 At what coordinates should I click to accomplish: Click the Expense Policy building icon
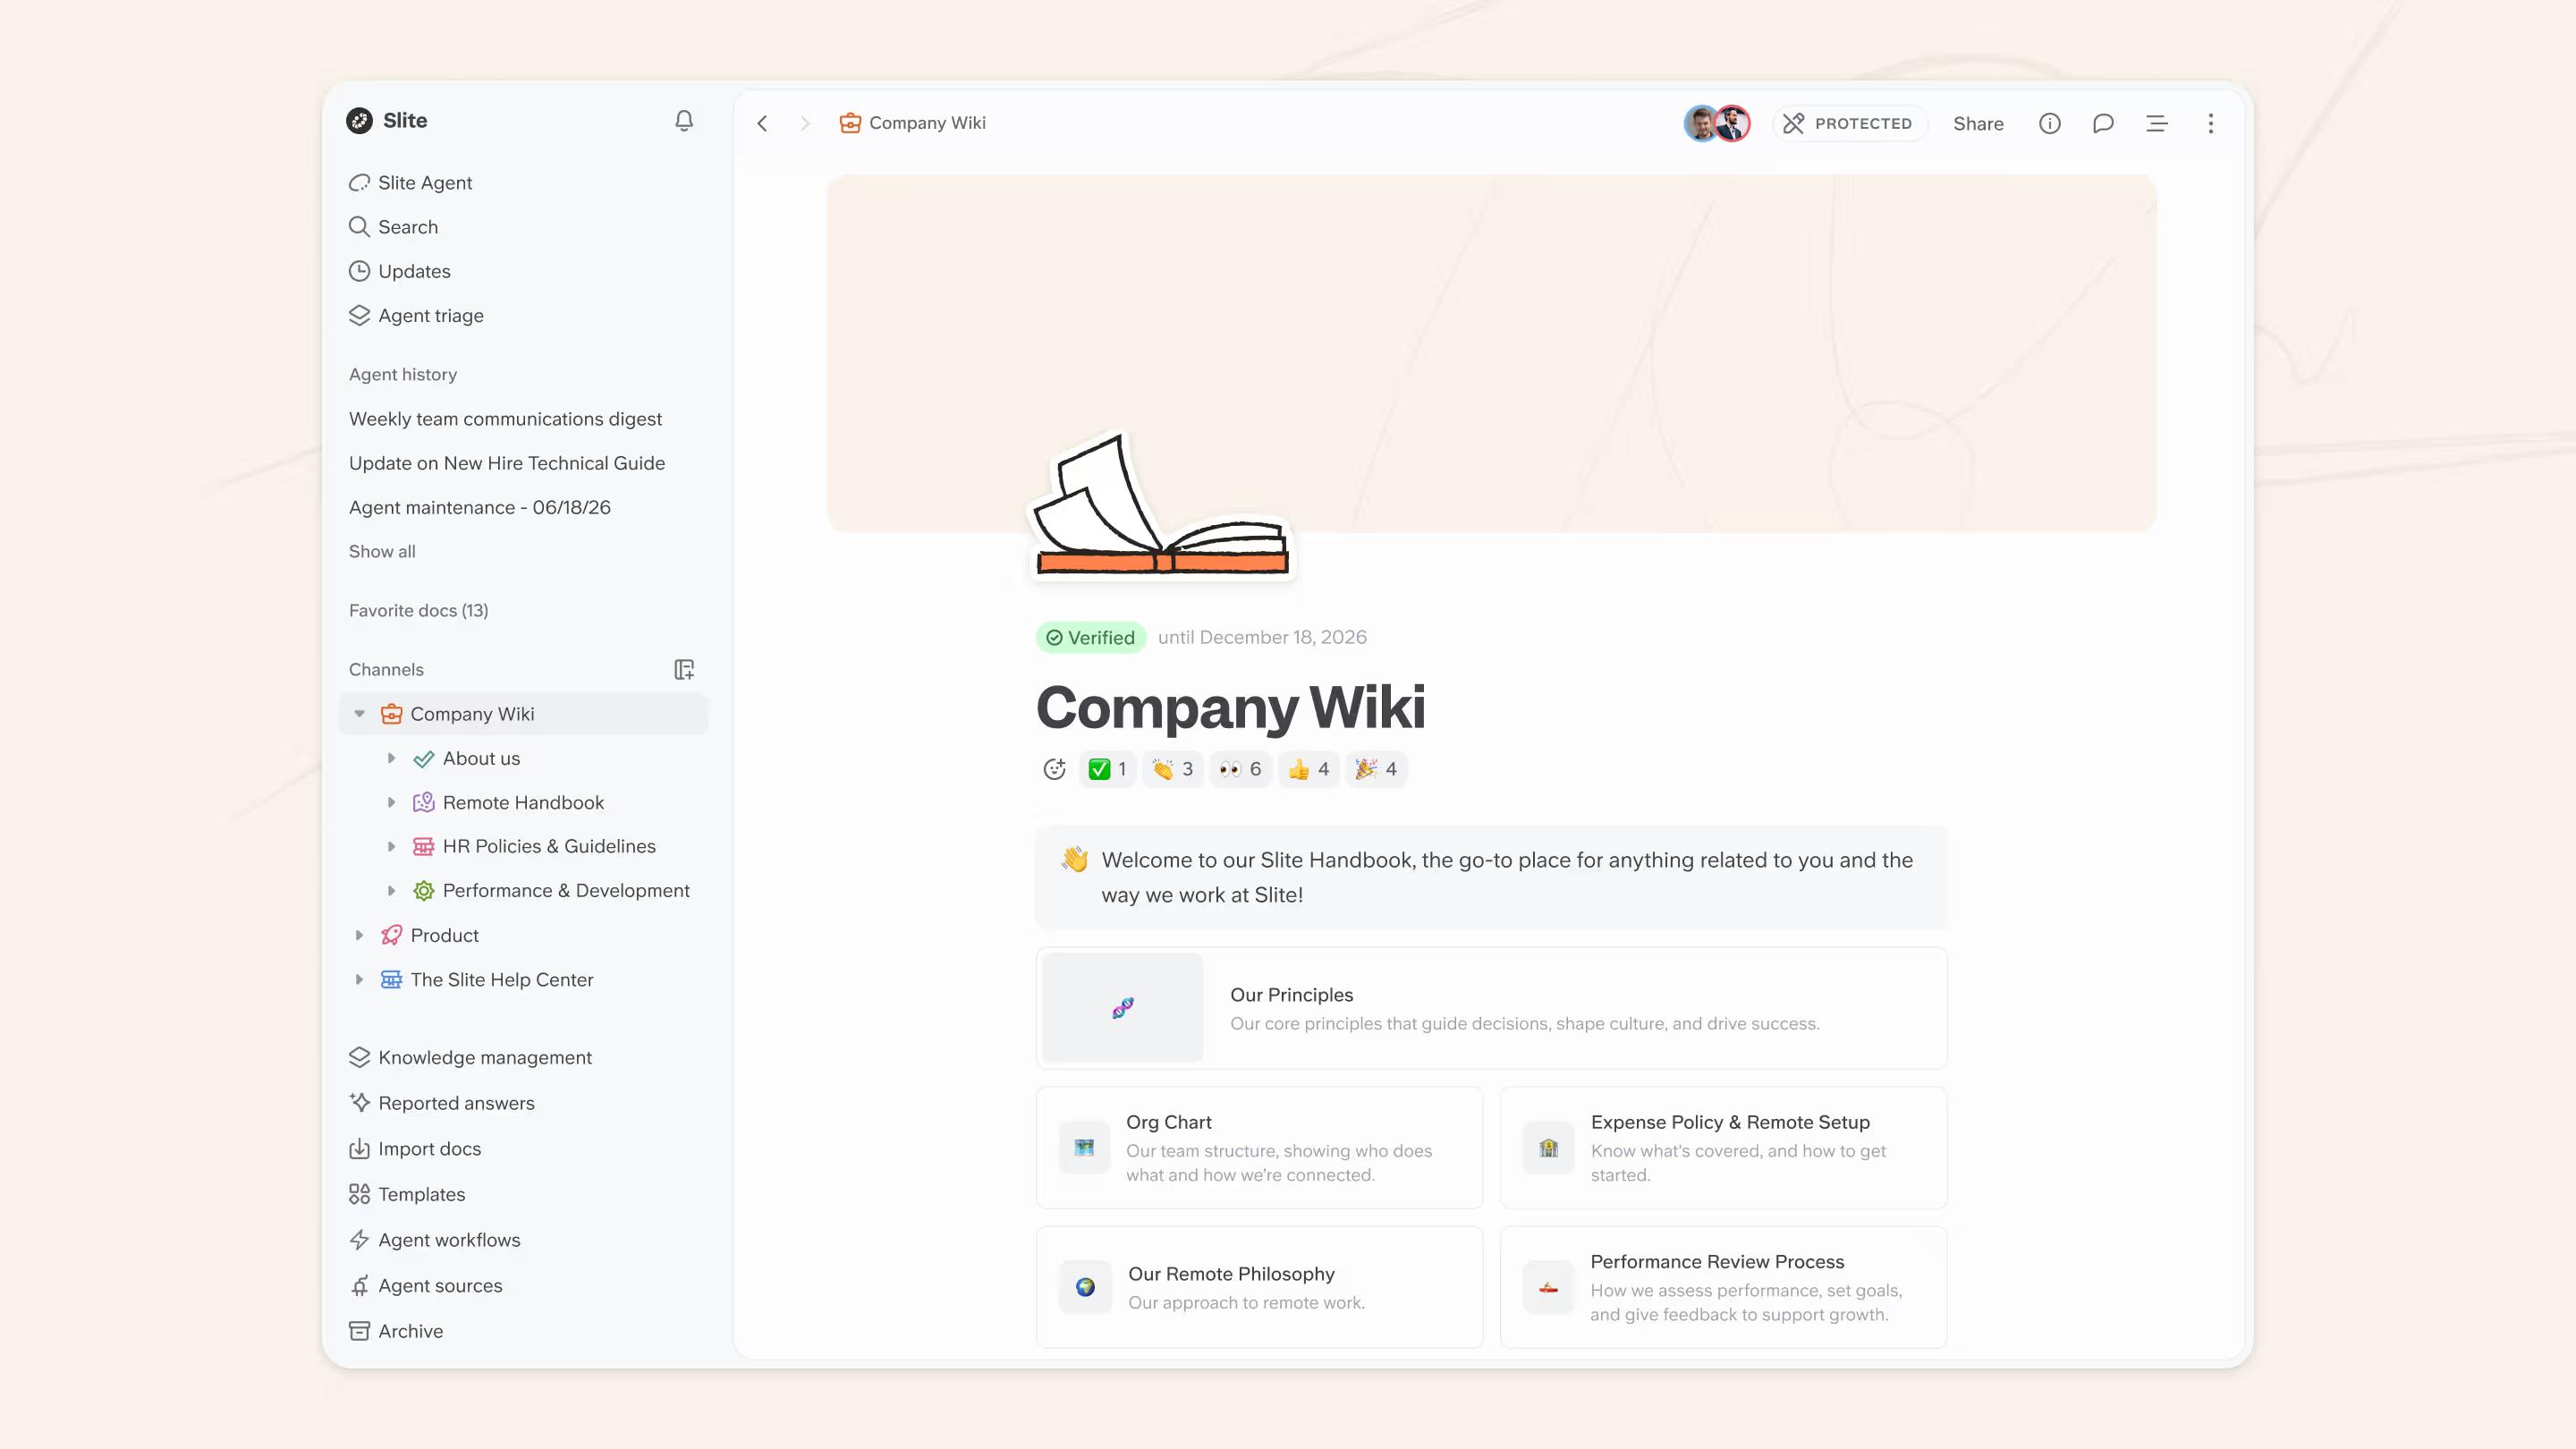[1549, 1148]
